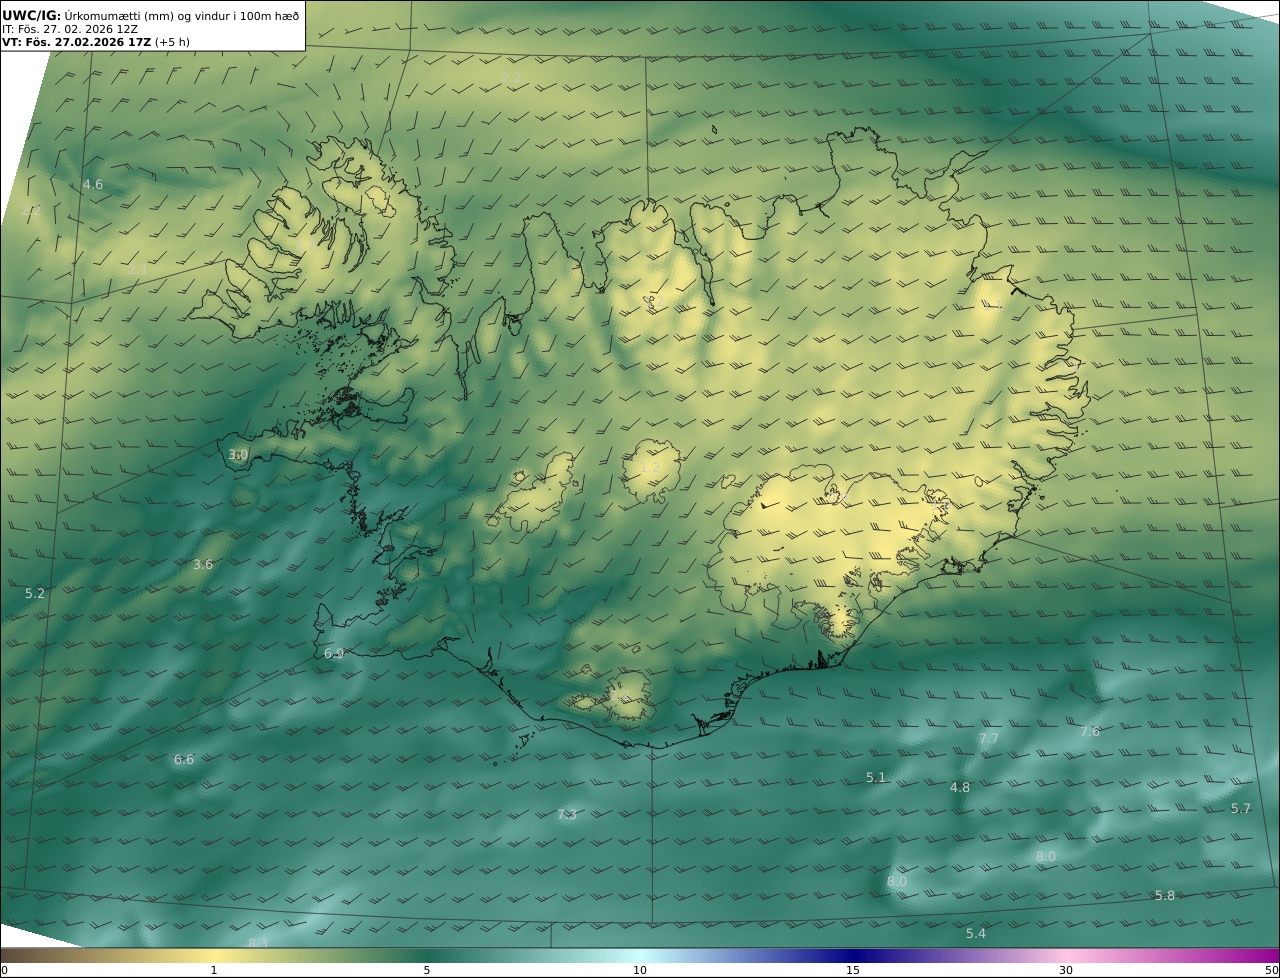Screen dimensions: 1280x978
Task: Click the title 'UWC/IG: Úrkomumætti (mm) og vindur'
Action: [x=150, y=15]
